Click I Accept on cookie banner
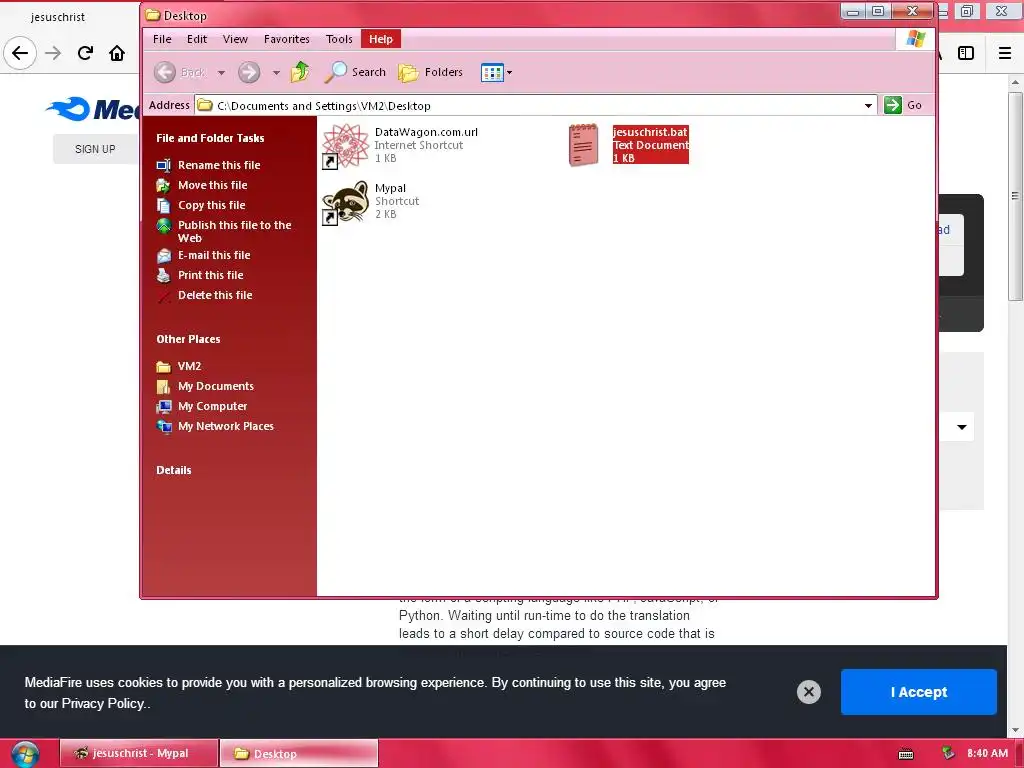 tap(919, 692)
